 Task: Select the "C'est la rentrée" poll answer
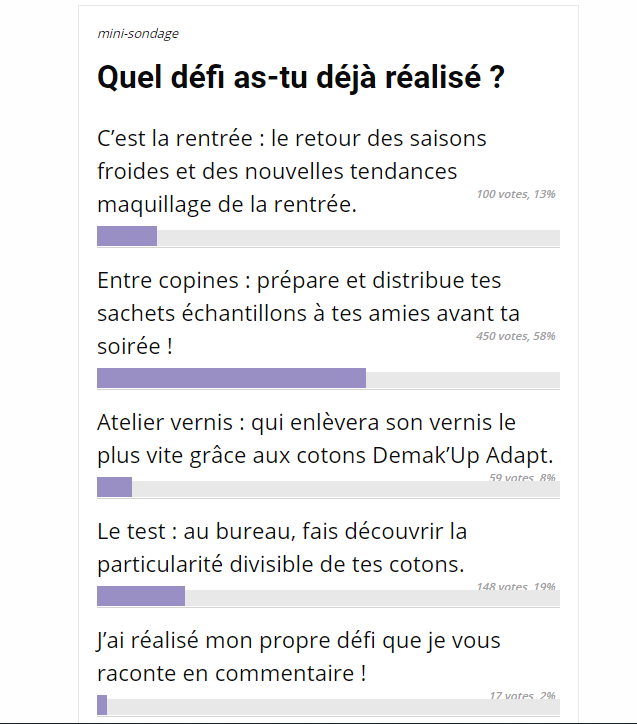(292, 171)
